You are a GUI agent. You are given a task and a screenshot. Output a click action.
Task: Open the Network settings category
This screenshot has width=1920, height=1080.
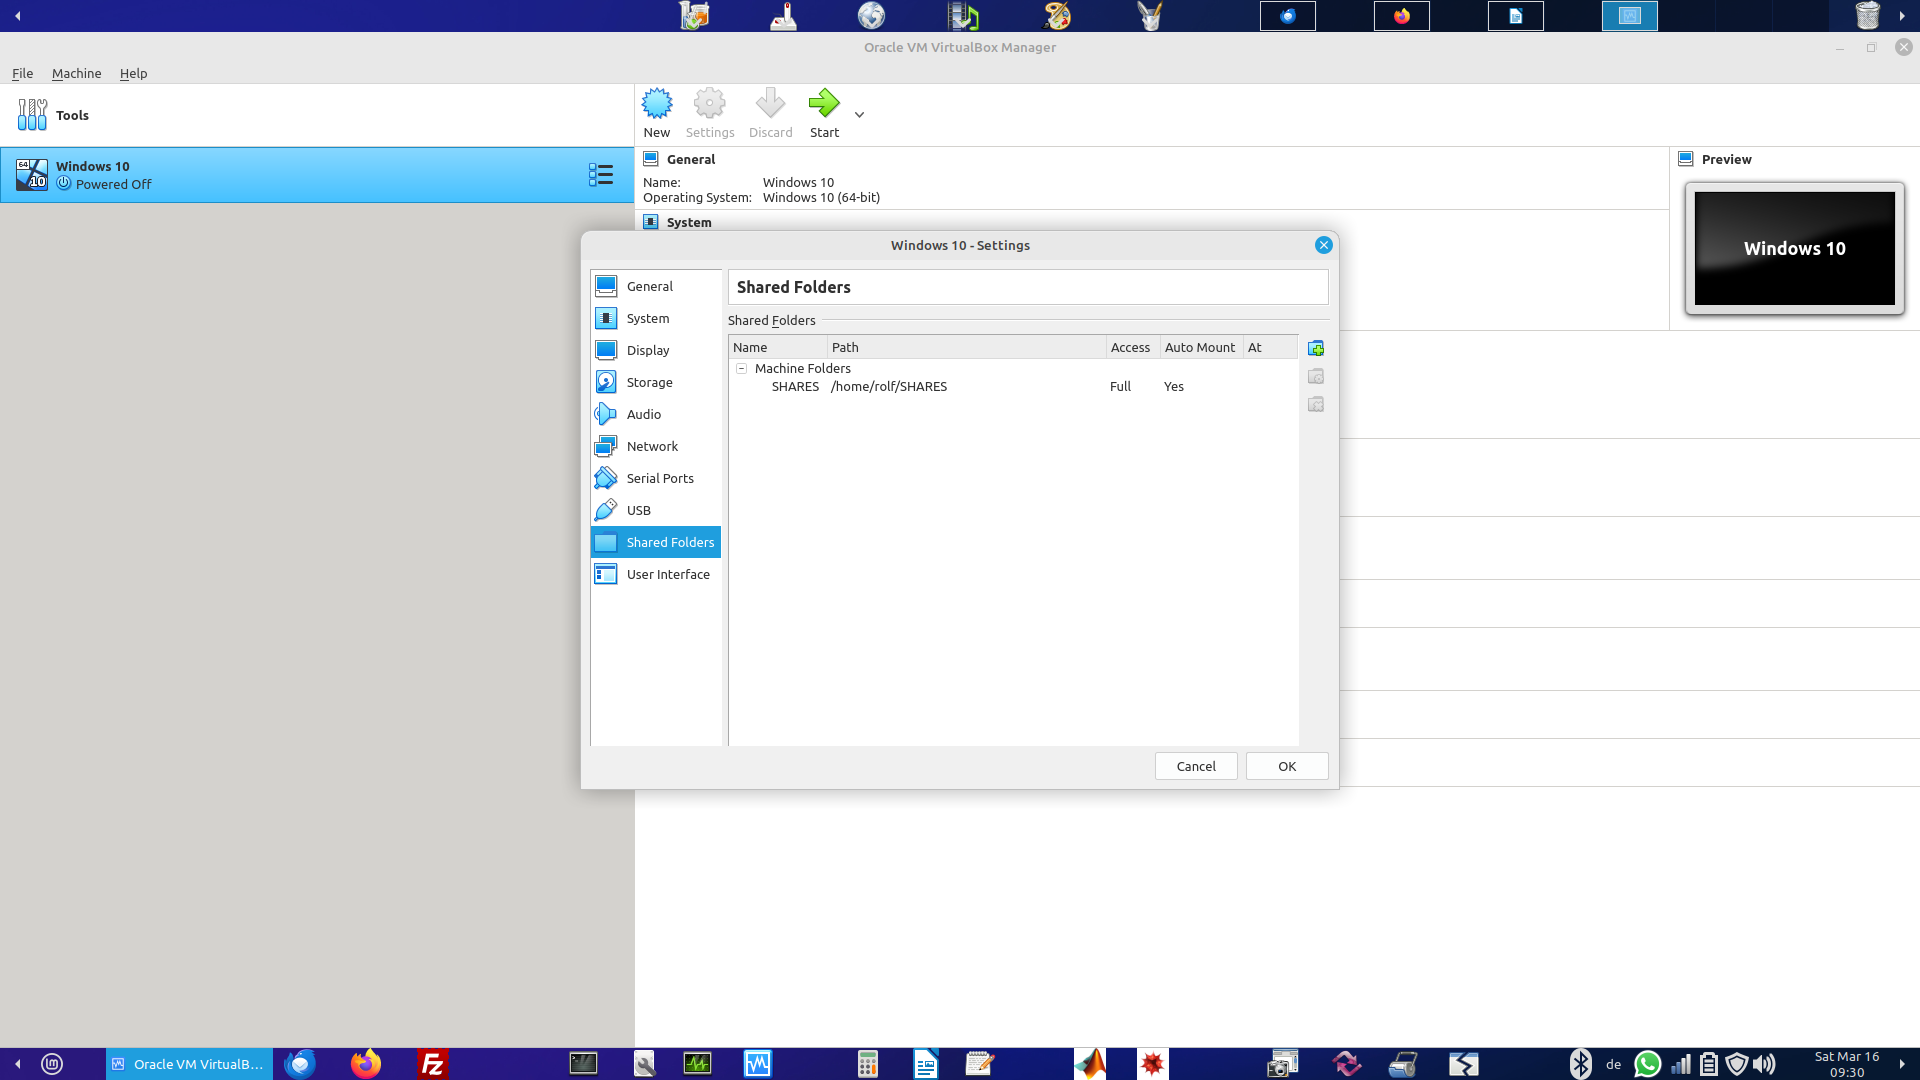(x=656, y=446)
